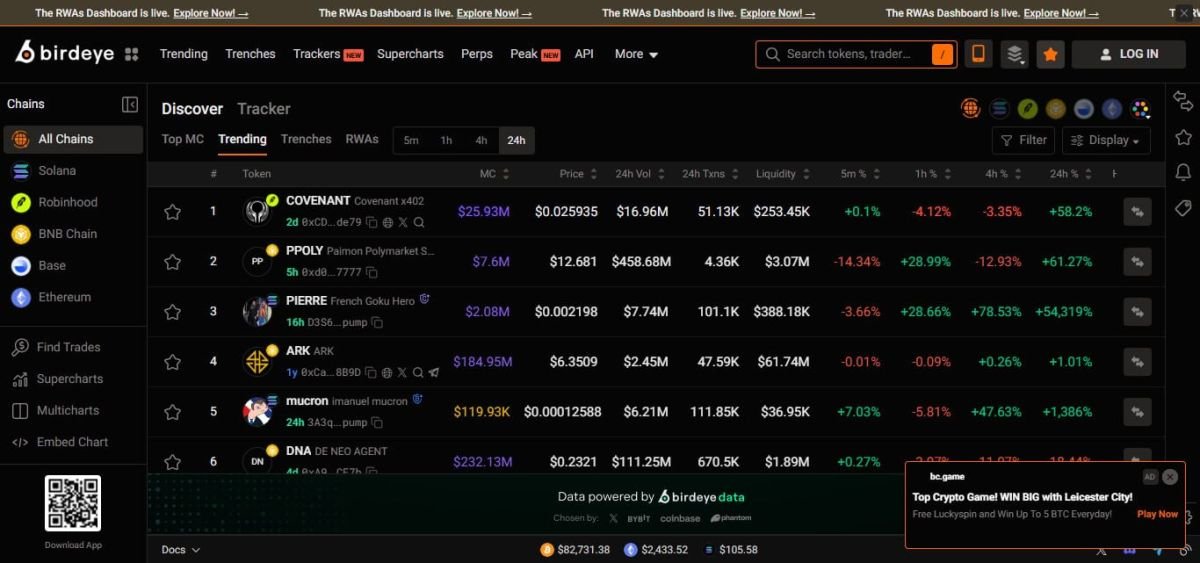
Task: Sort the table by the Liquidity column
Action: (x=782, y=174)
